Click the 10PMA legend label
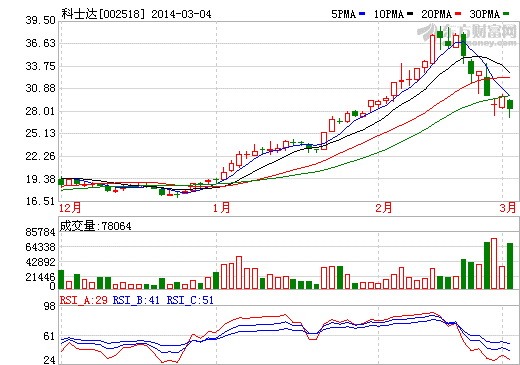Screen dimensions: 520x365 [389, 14]
